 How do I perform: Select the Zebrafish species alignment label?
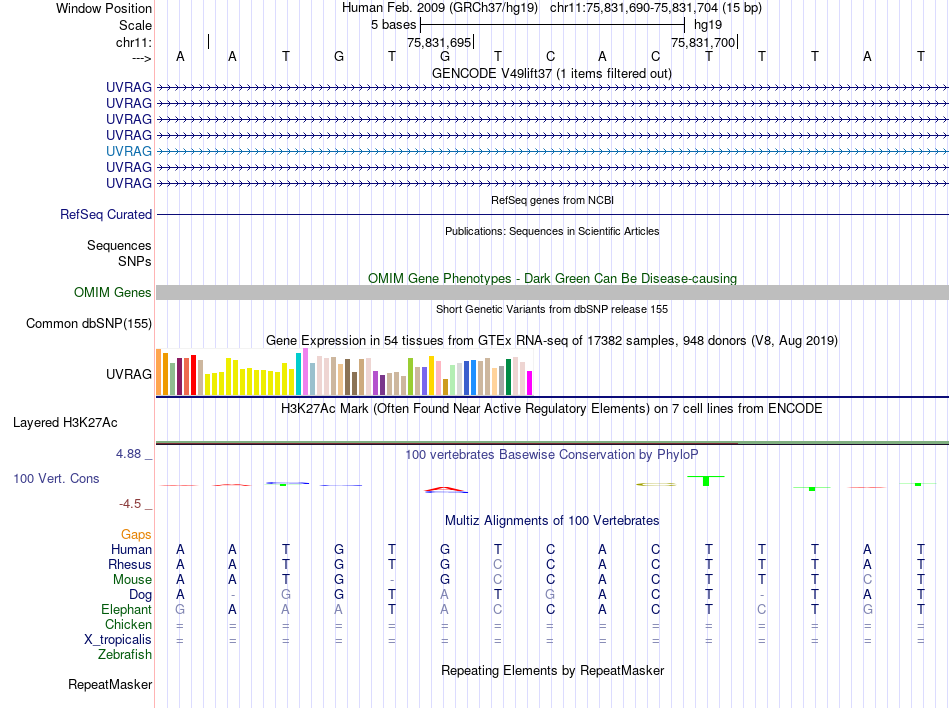coord(125,655)
